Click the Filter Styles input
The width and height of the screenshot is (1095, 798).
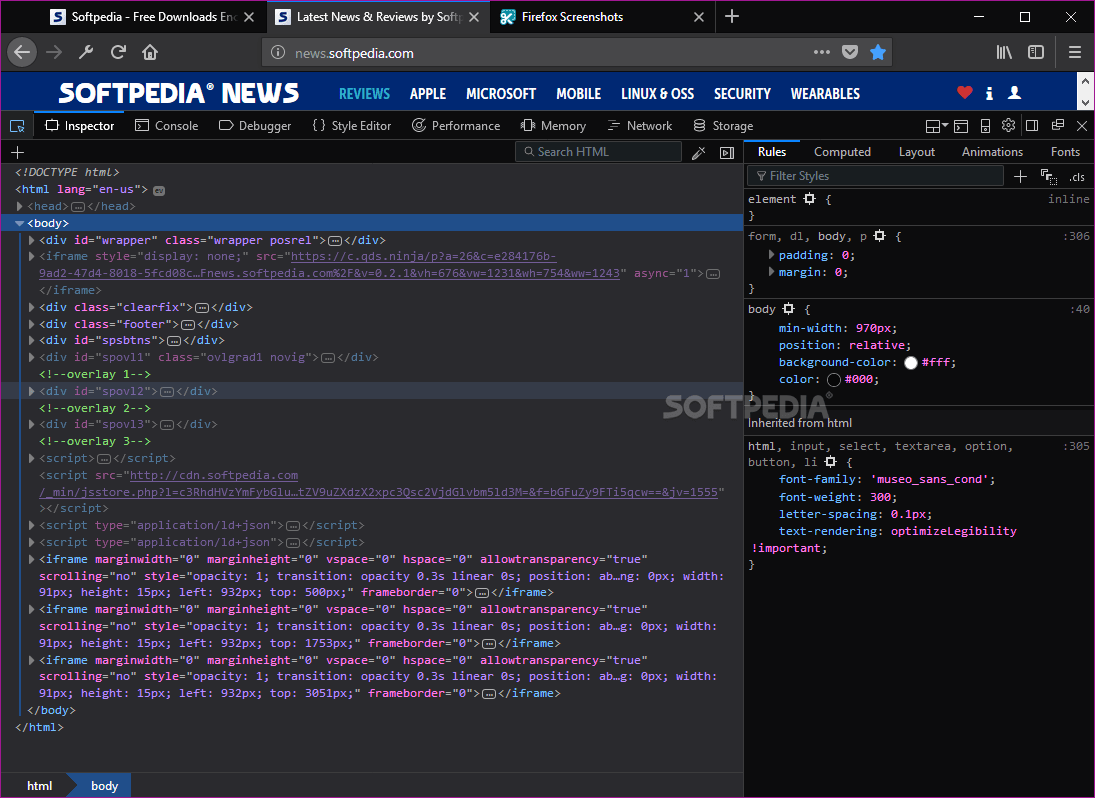(876, 176)
